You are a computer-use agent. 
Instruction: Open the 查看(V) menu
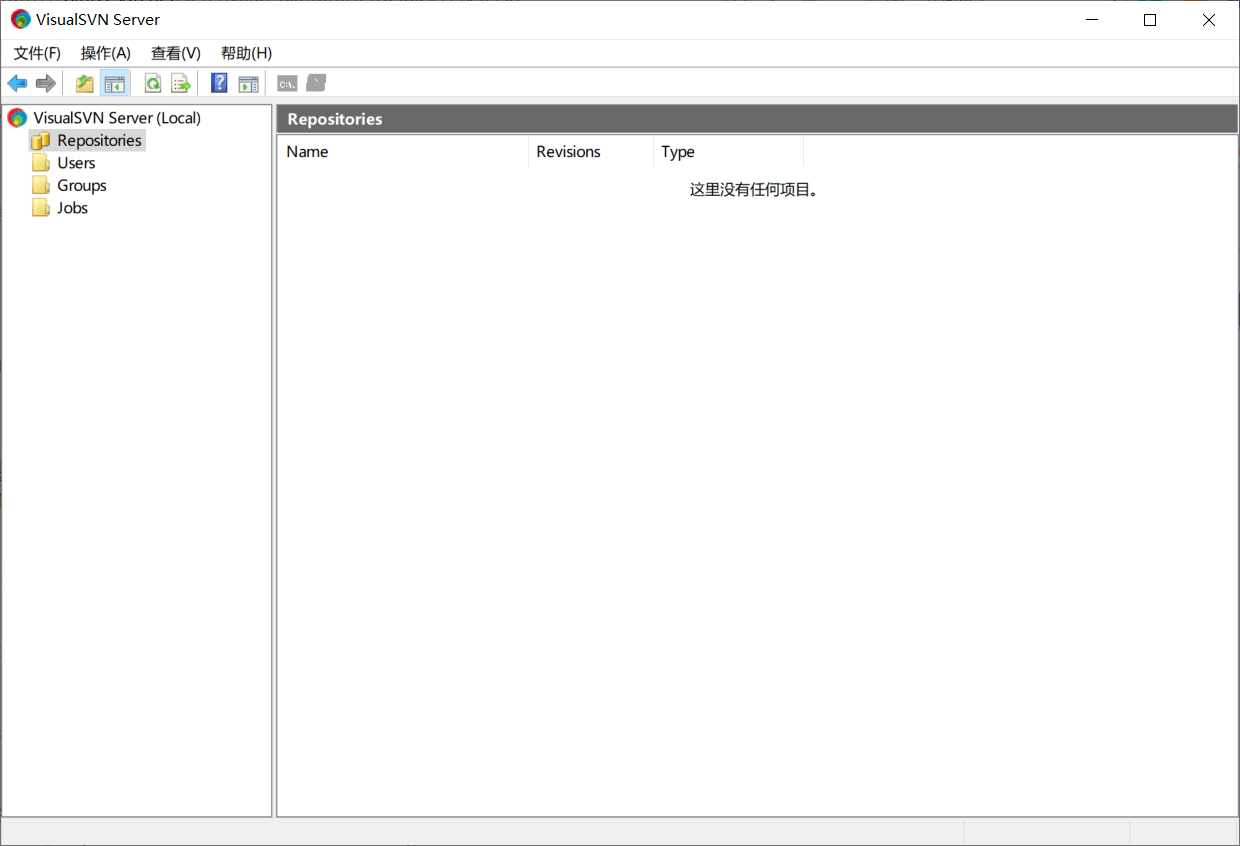175,53
